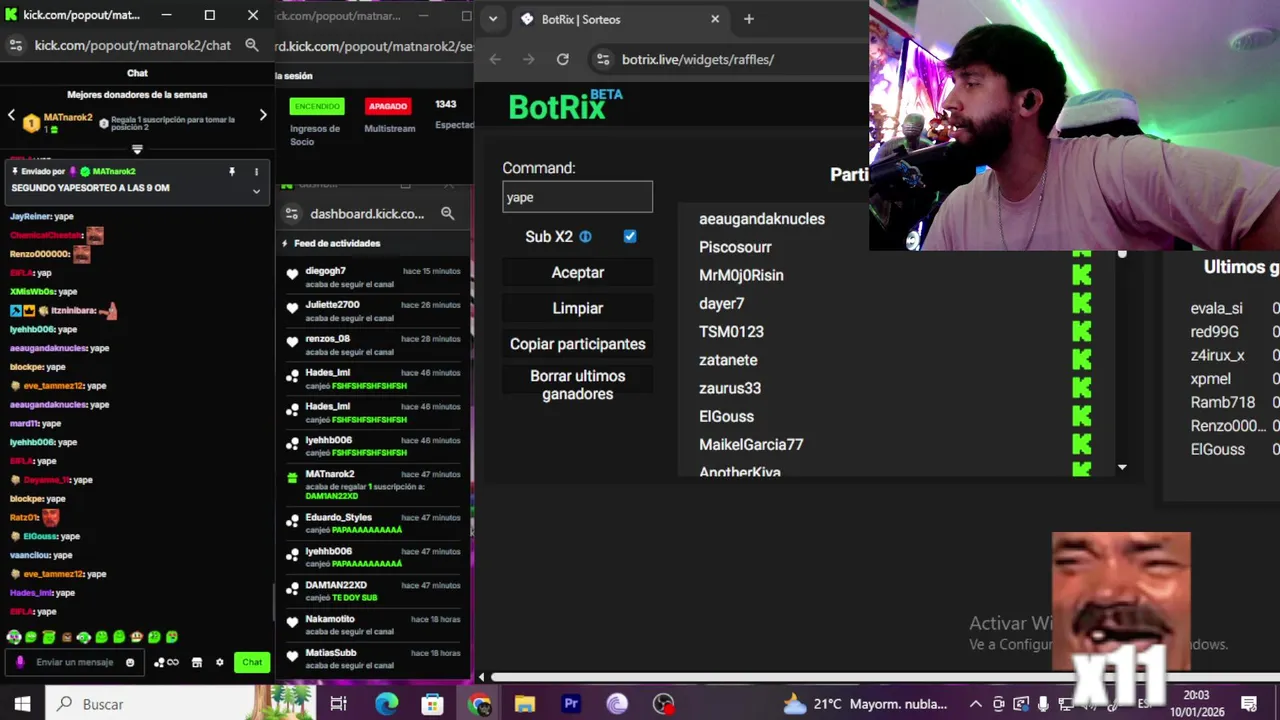Click the Feed de actividades header
1280x720 pixels.
[x=337, y=243]
